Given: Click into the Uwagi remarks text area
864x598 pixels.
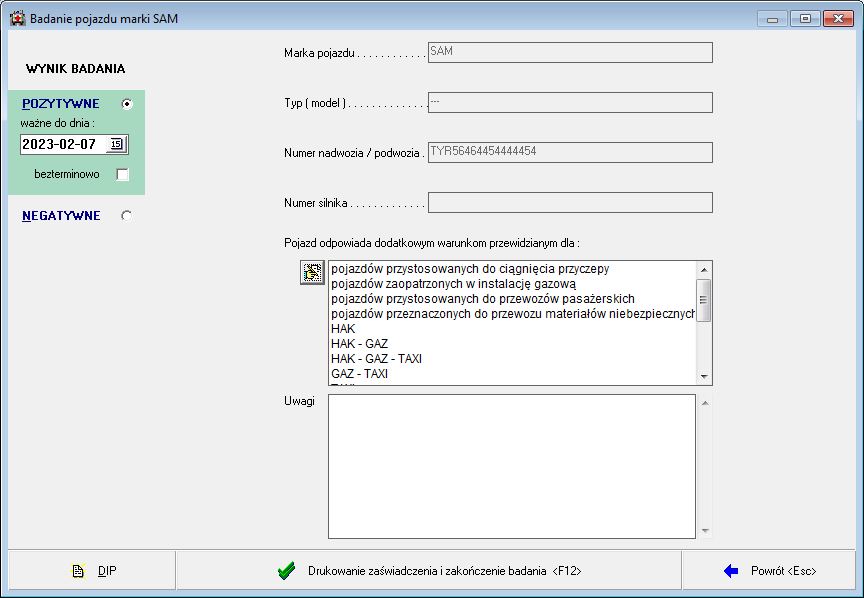Looking at the screenshot, I should 511,466.
